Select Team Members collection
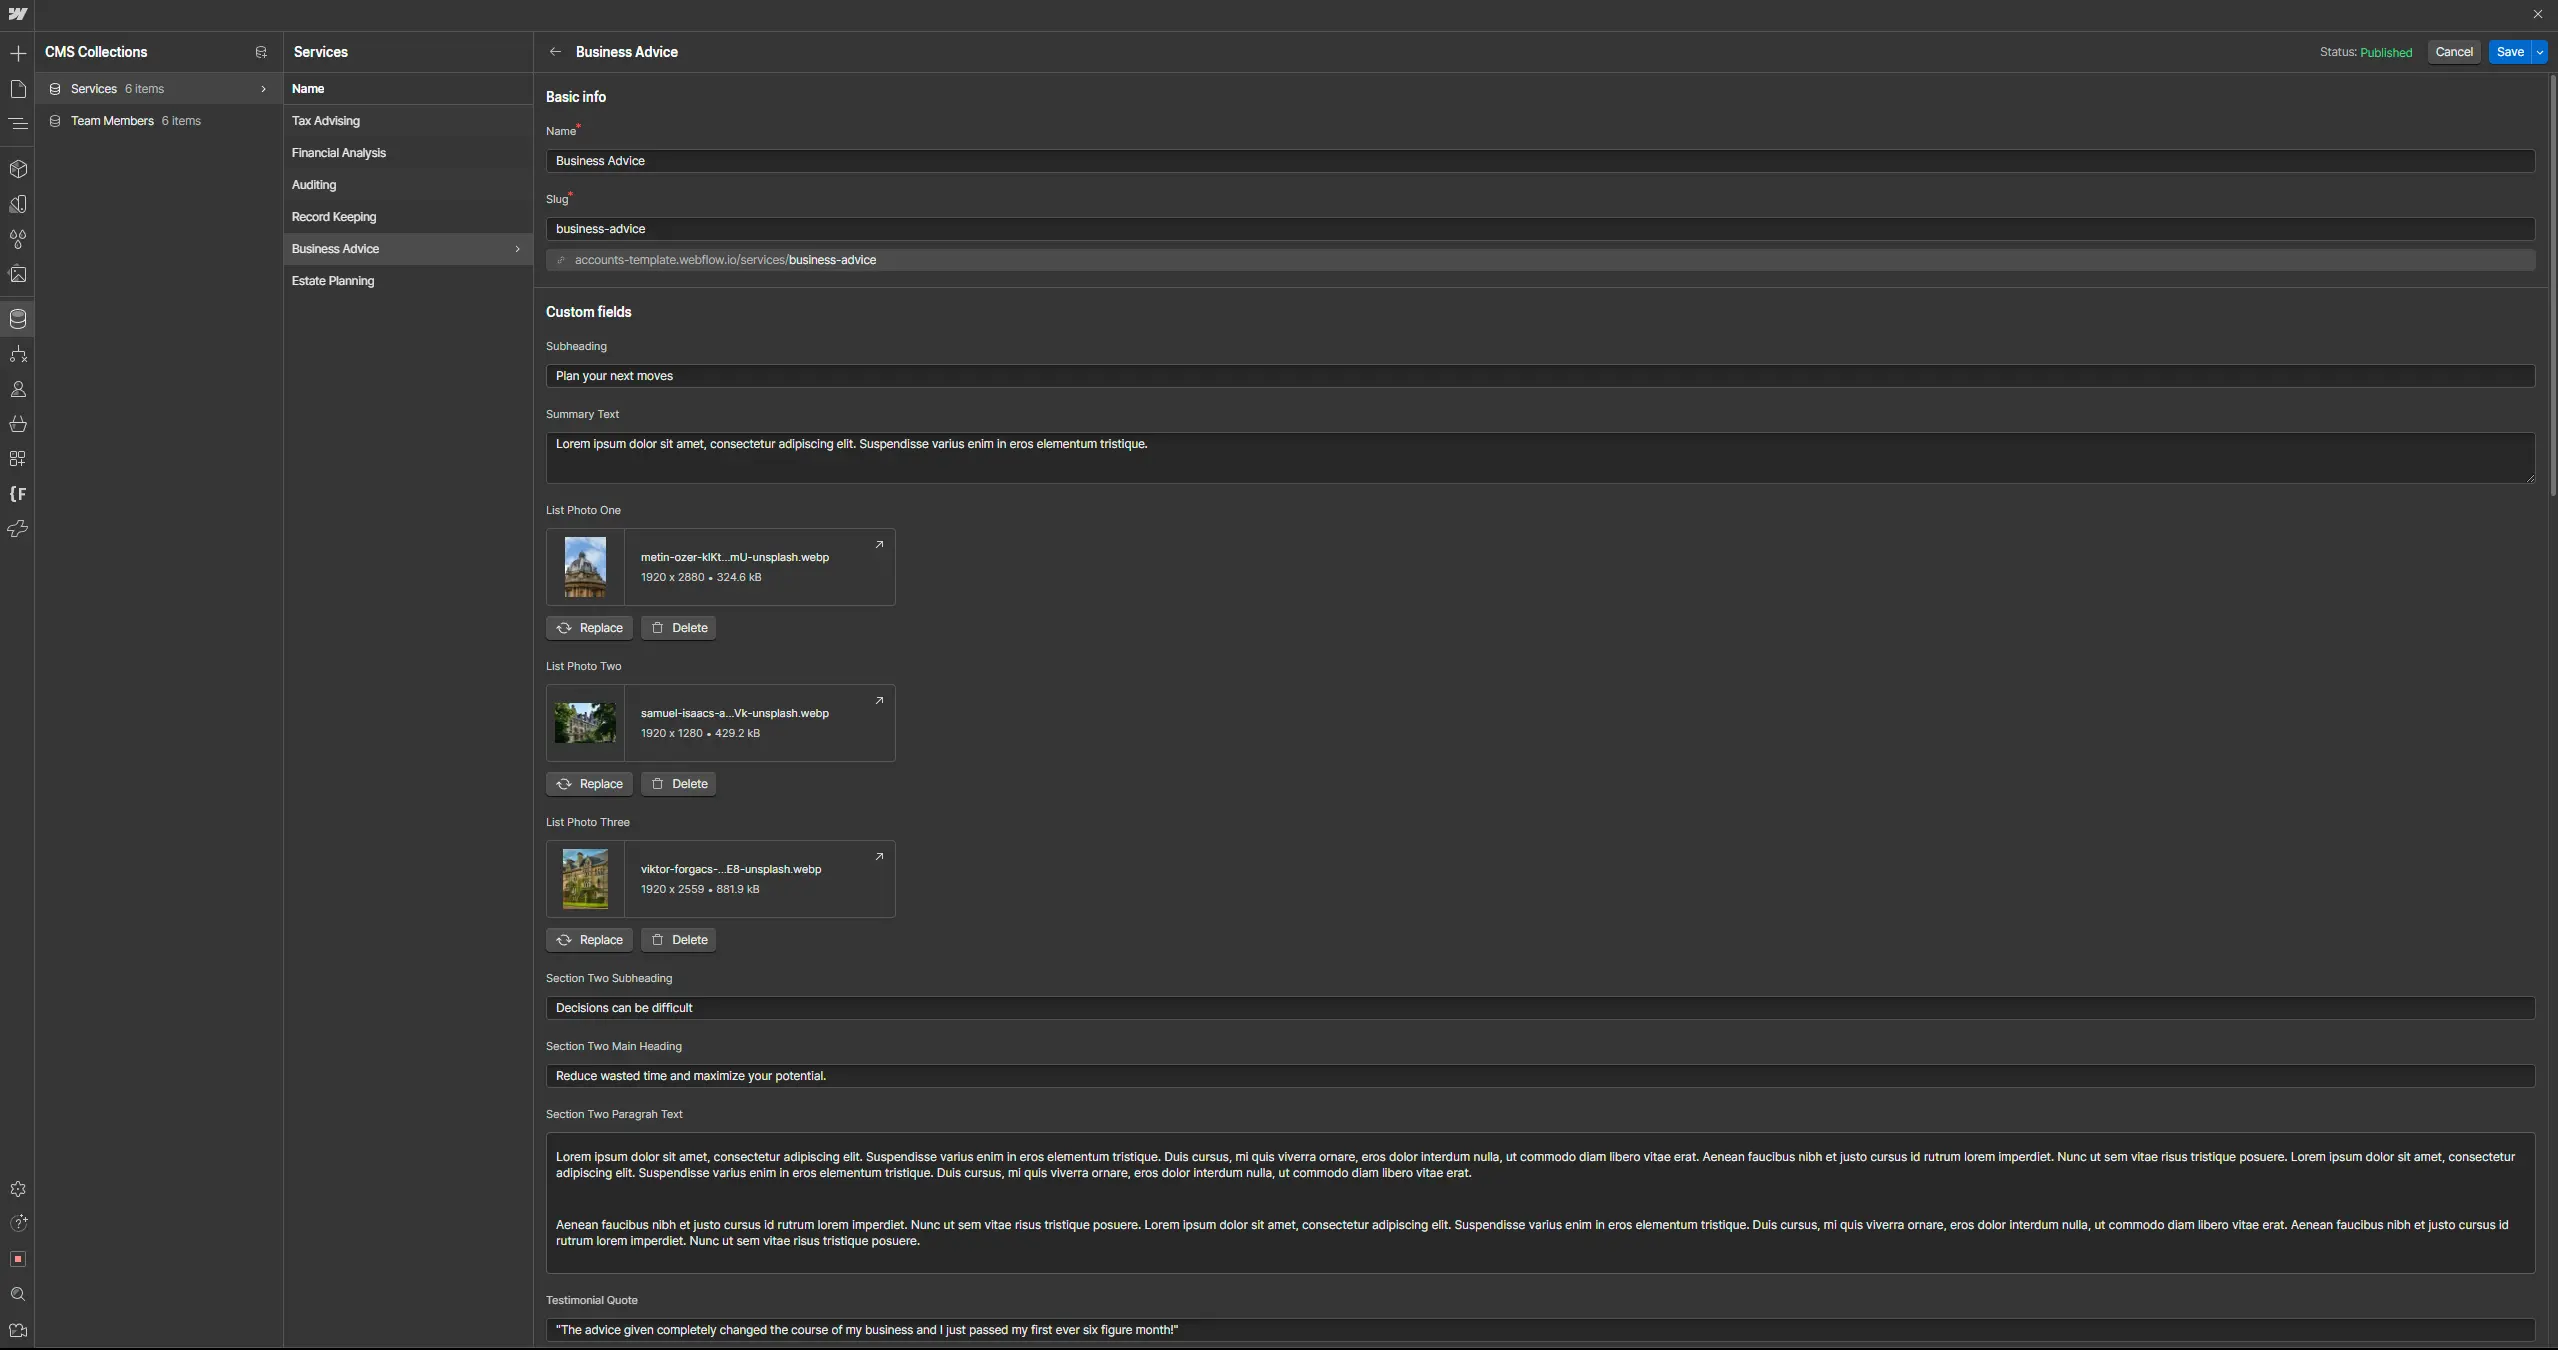The image size is (2558, 1350). click(x=112, y=121)
